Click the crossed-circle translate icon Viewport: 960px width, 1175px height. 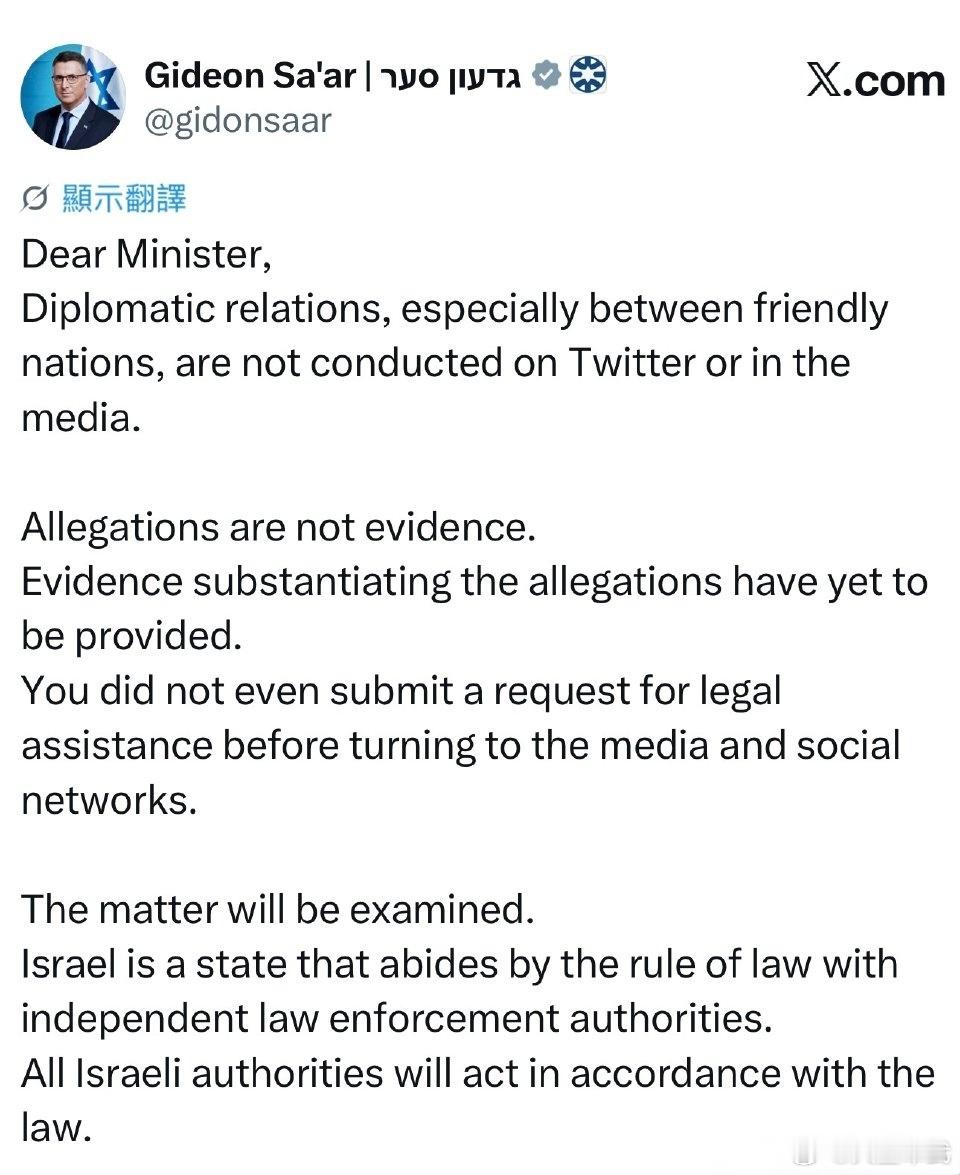(x=34, y=200)
